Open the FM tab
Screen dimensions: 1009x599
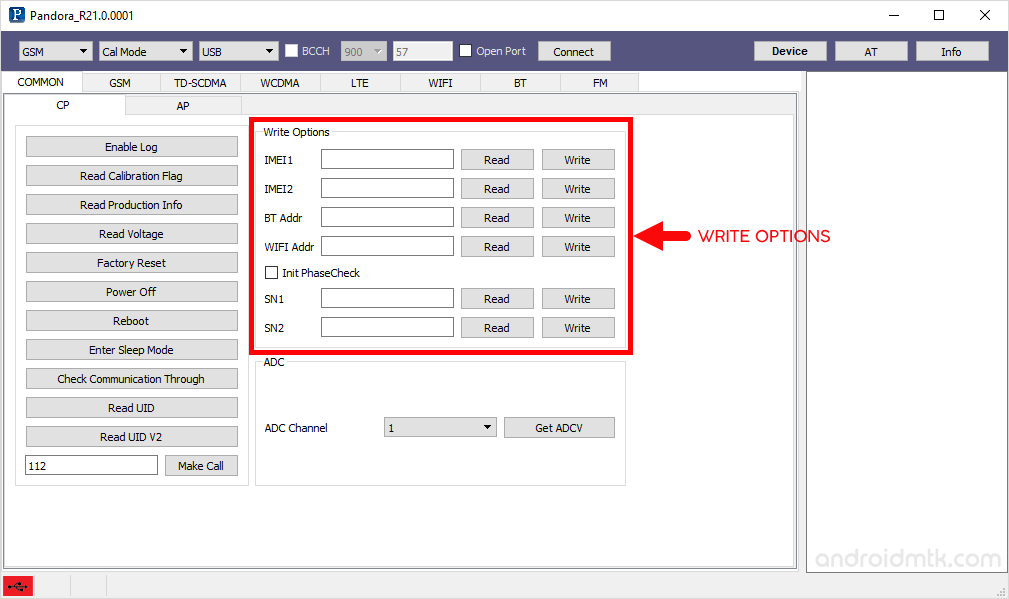pos(599,82)
